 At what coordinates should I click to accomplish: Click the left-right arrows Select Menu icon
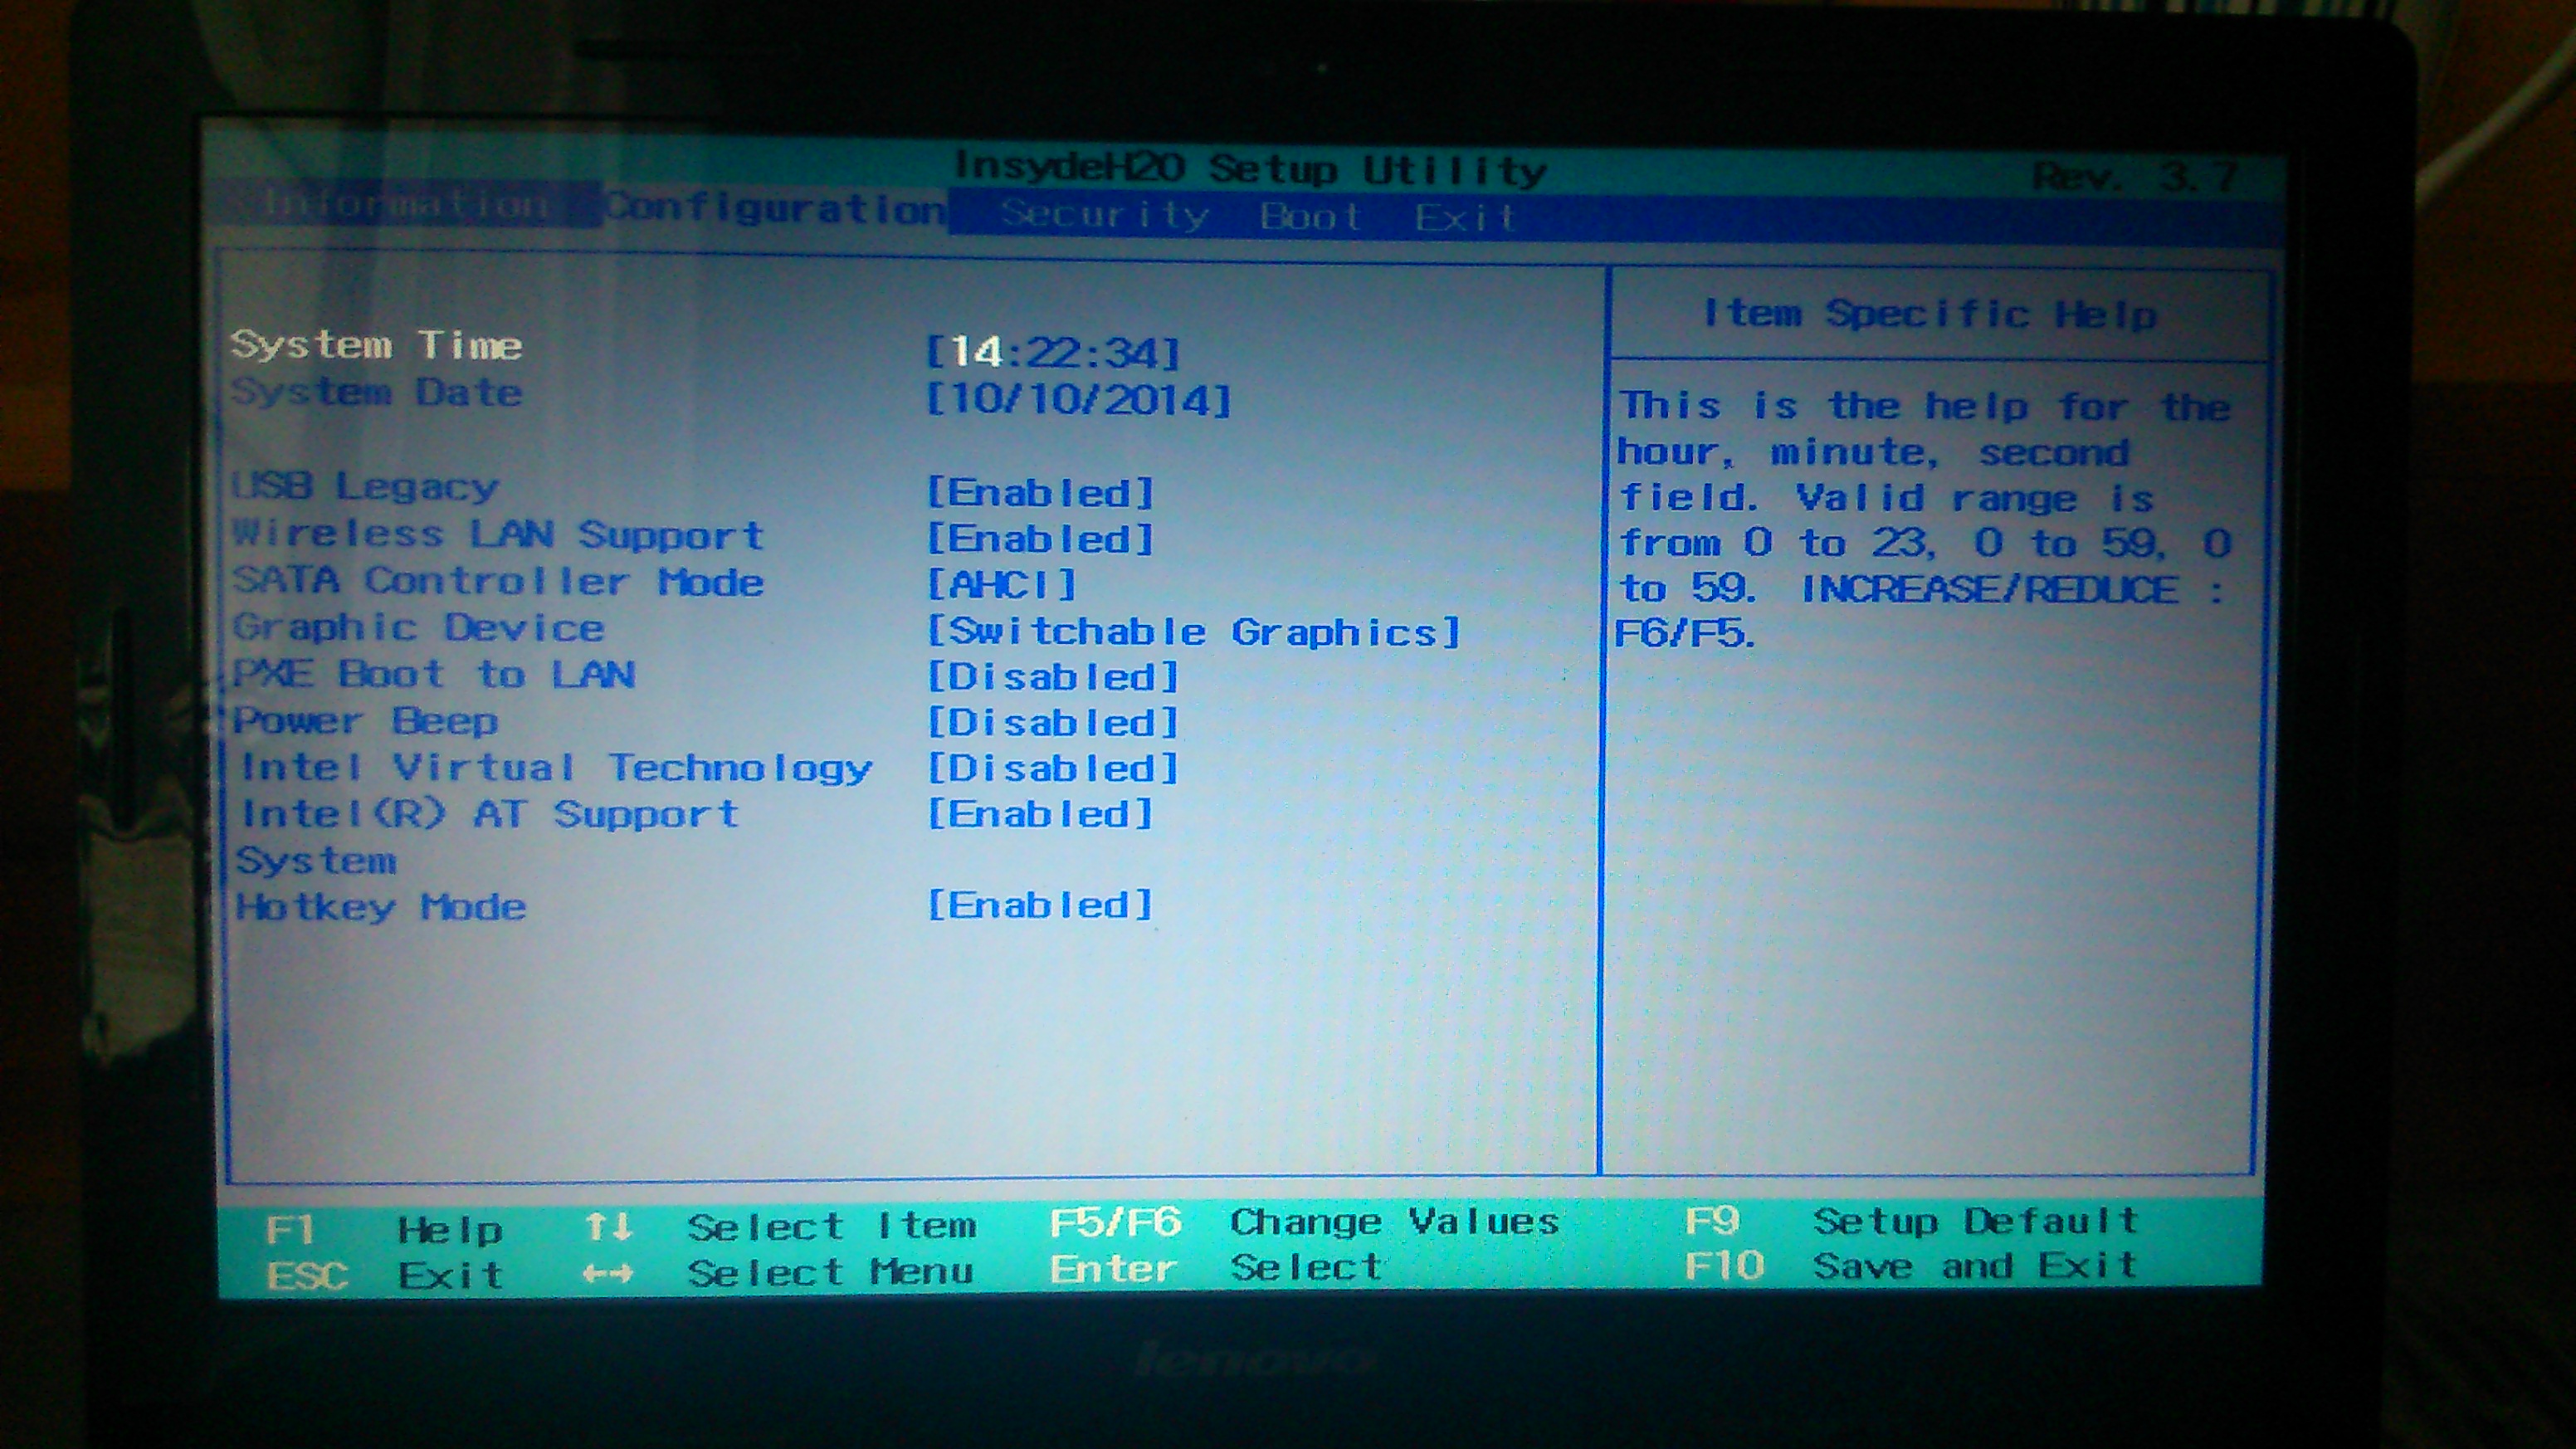(x=608, y=1273)
